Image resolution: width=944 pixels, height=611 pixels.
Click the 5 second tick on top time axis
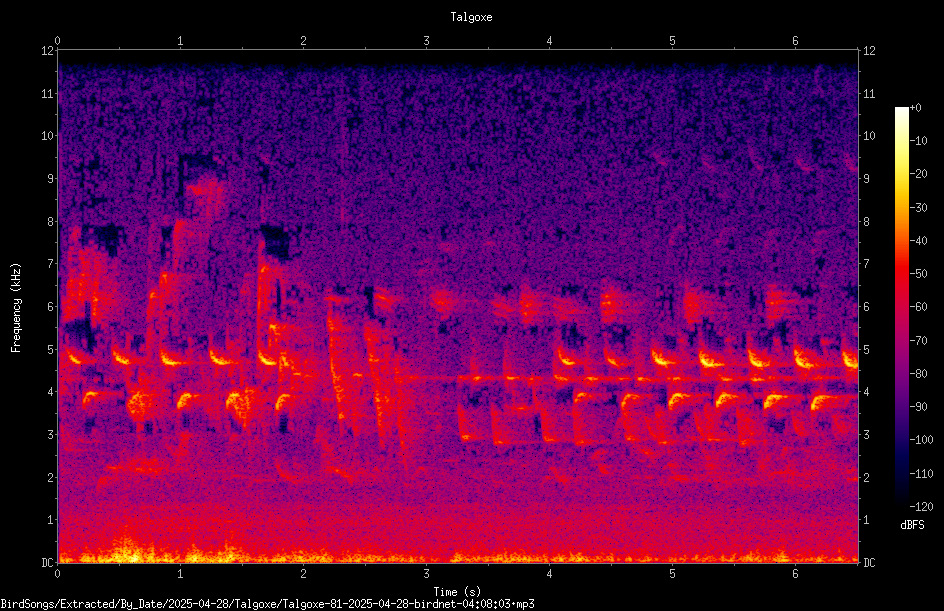point(672,41)
